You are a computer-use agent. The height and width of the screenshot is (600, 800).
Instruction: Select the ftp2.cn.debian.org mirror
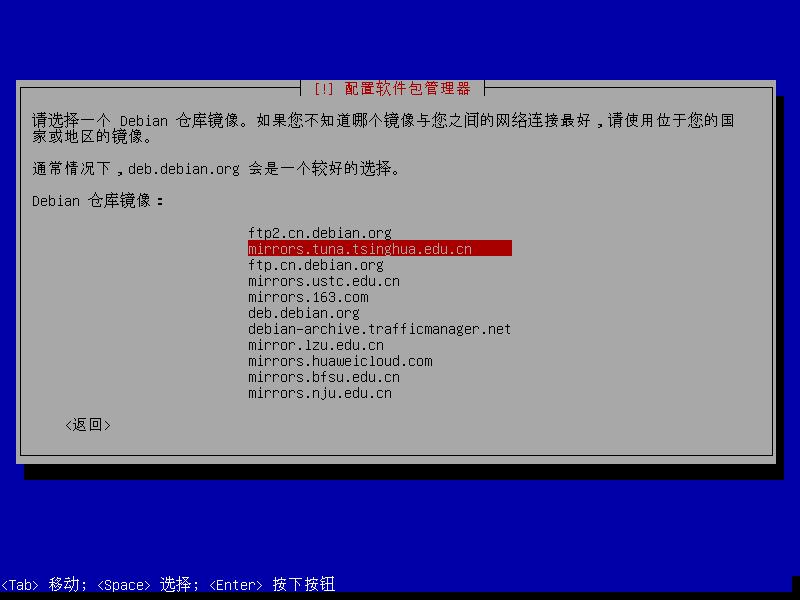[320, 233]
